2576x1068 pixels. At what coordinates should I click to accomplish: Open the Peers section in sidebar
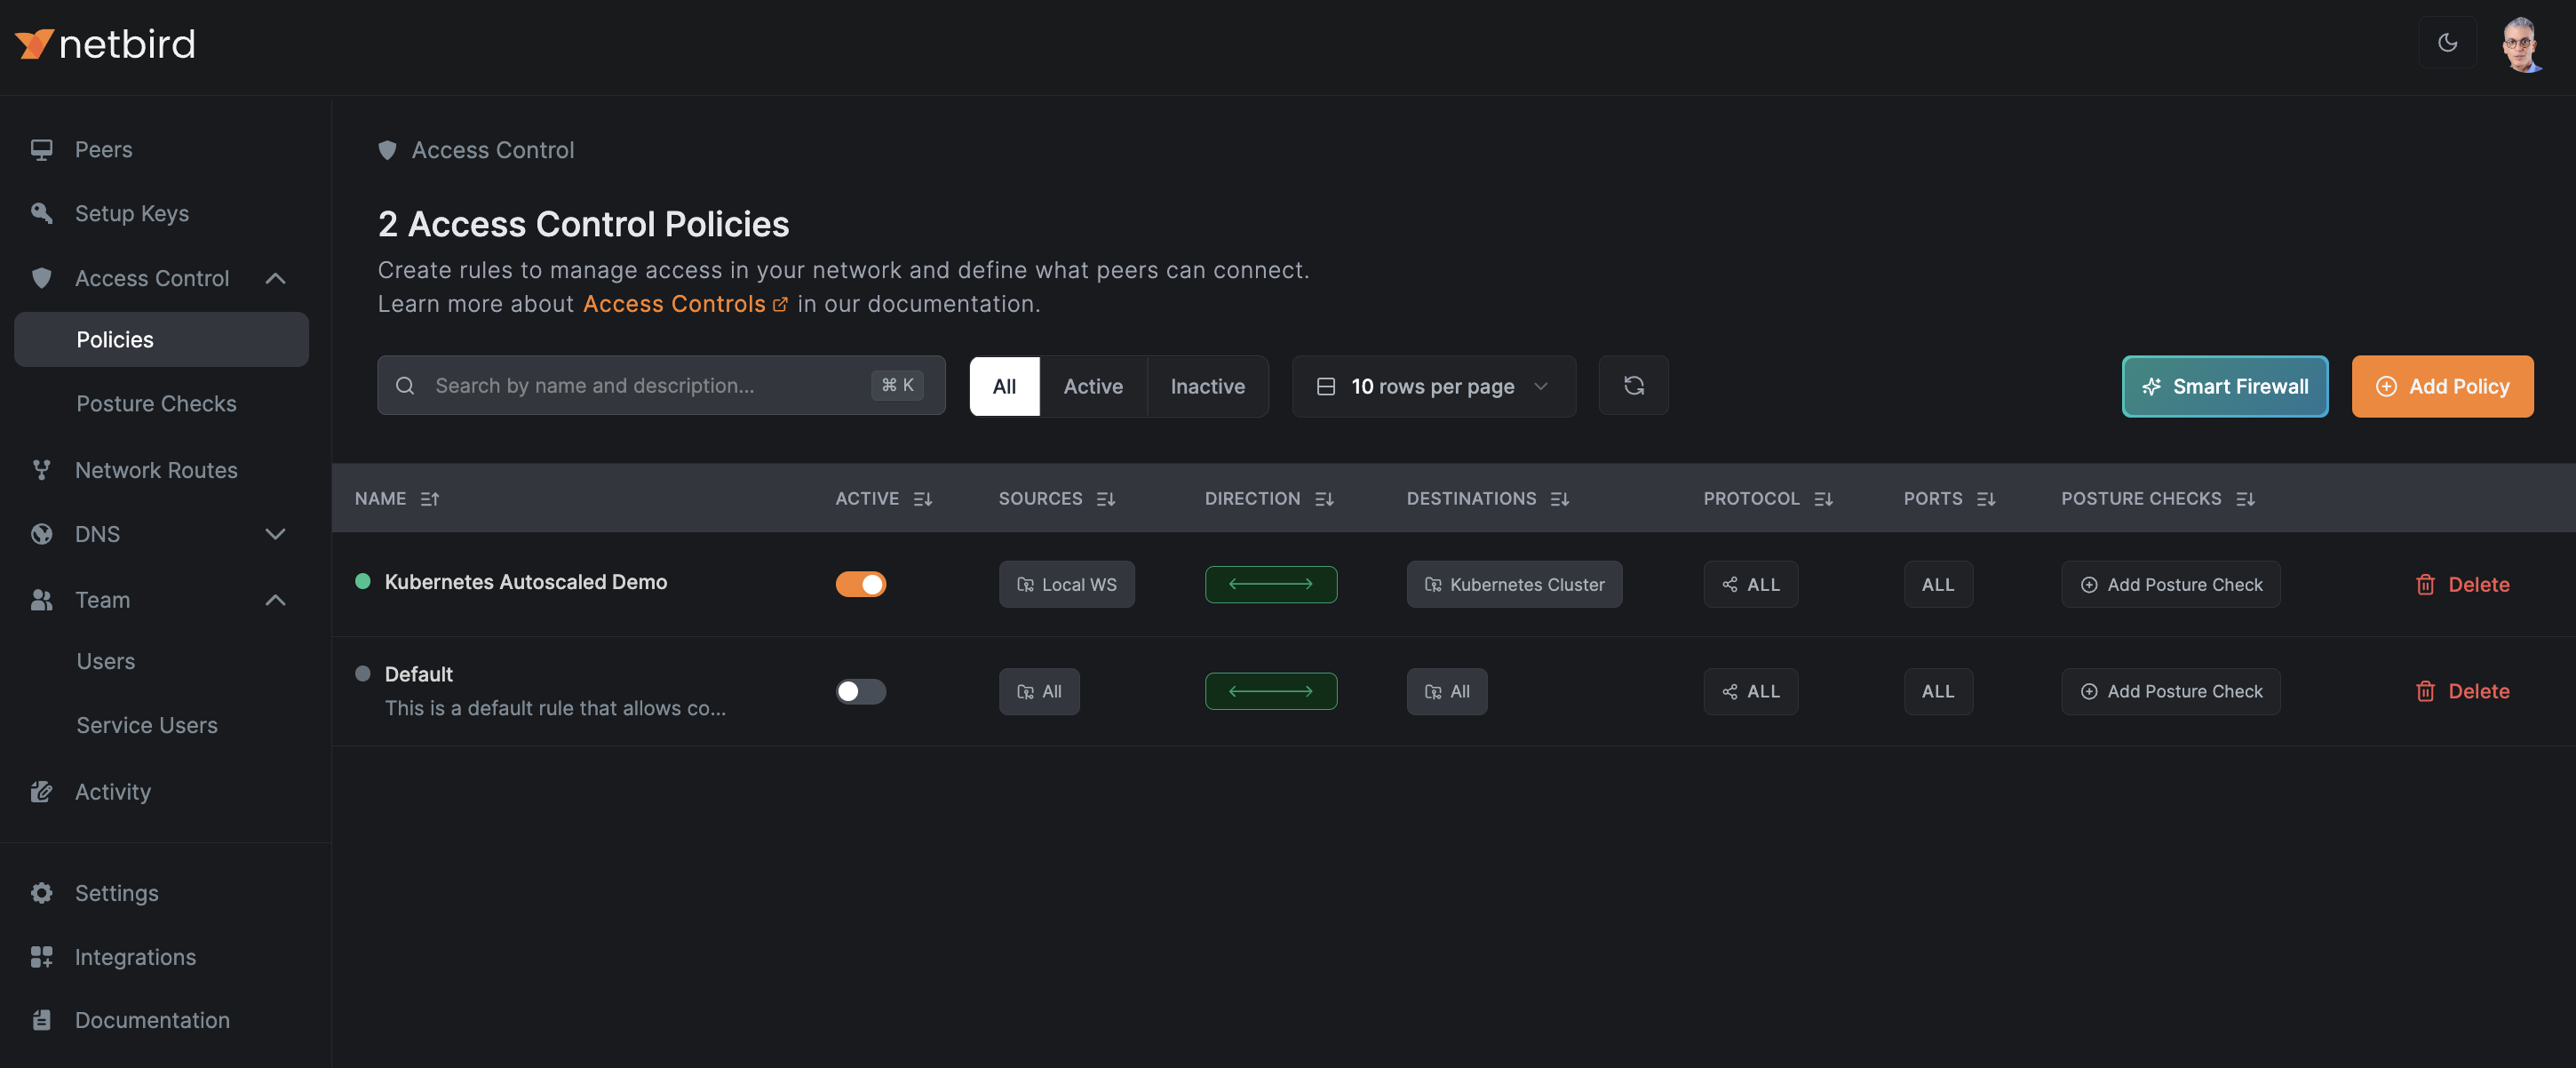103,148
